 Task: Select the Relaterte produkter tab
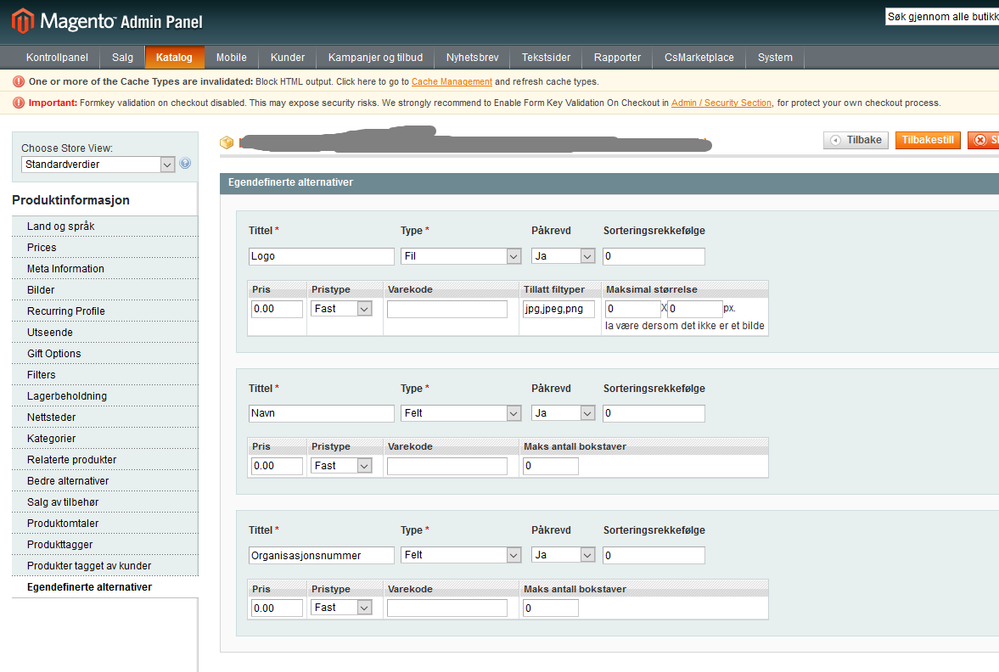click(x=105, y=460)
